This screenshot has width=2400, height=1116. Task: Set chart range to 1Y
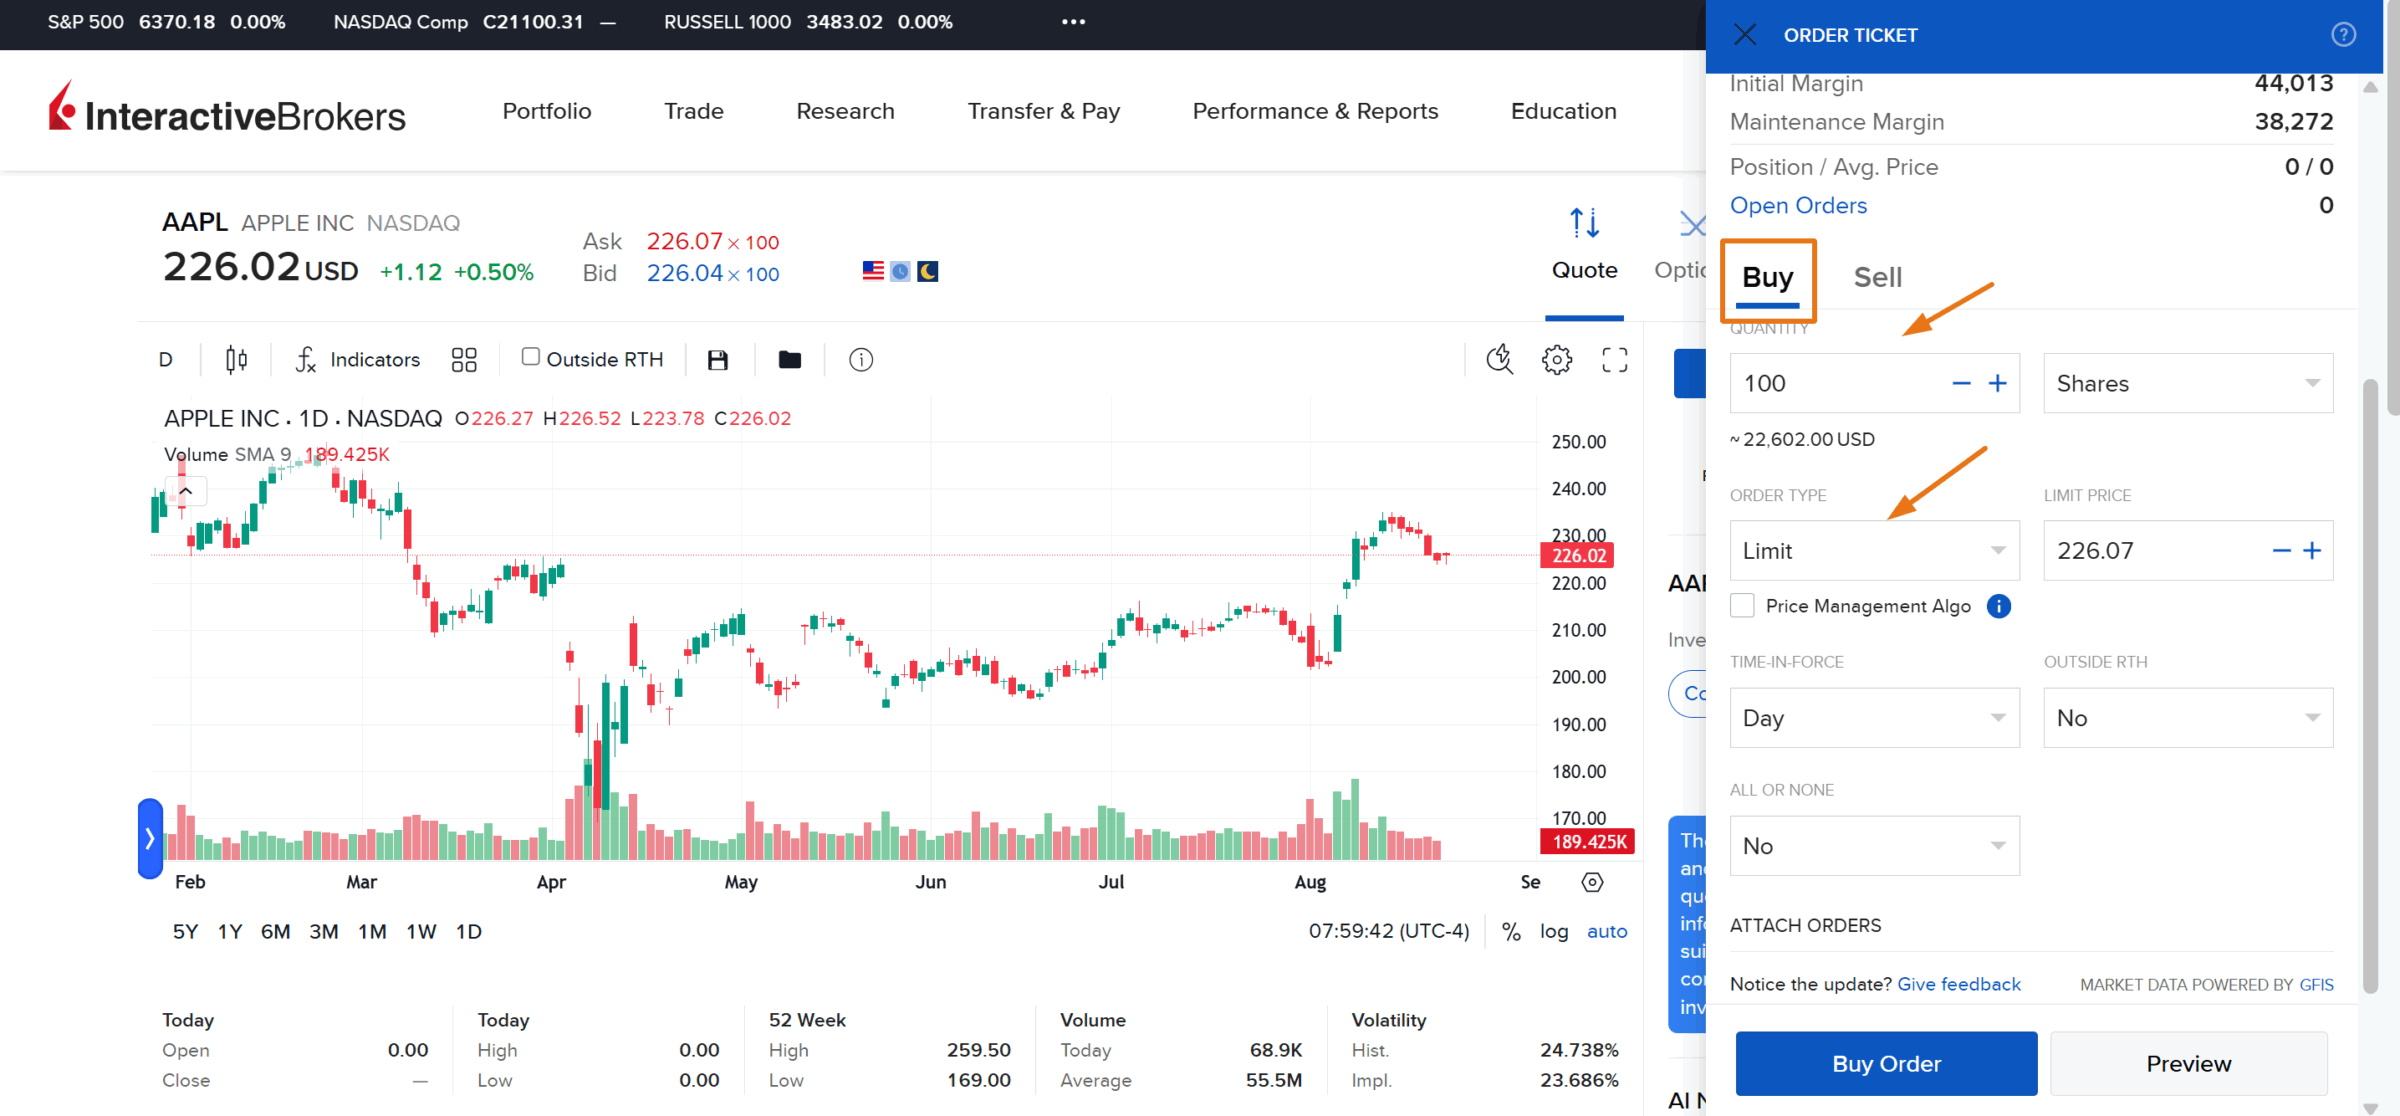[x=230, y=932]
